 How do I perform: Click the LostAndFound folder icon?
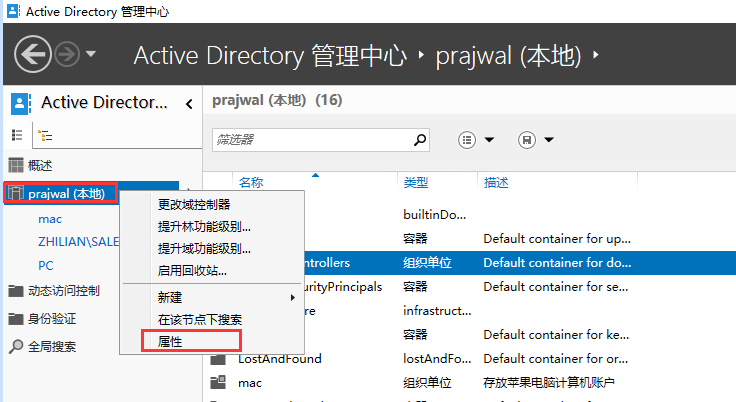[218, 360]
